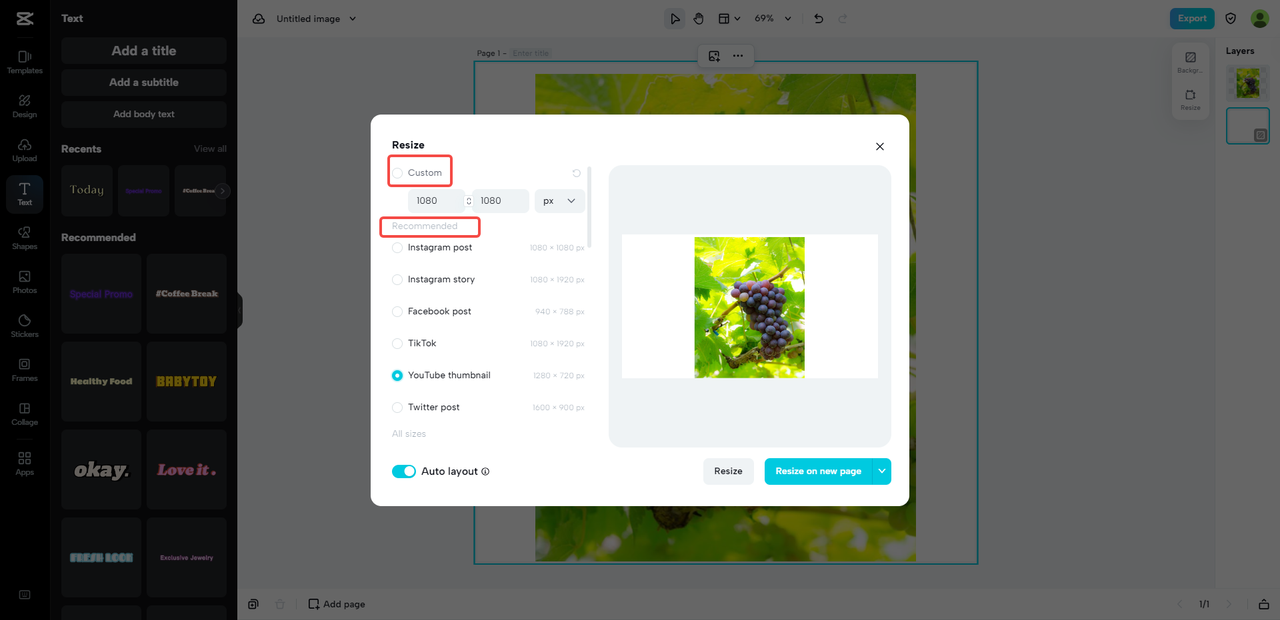The height and width of the screenshot is (620, 1280).
Task: Choose the BABYTOY text style preset
Action: 186,381
